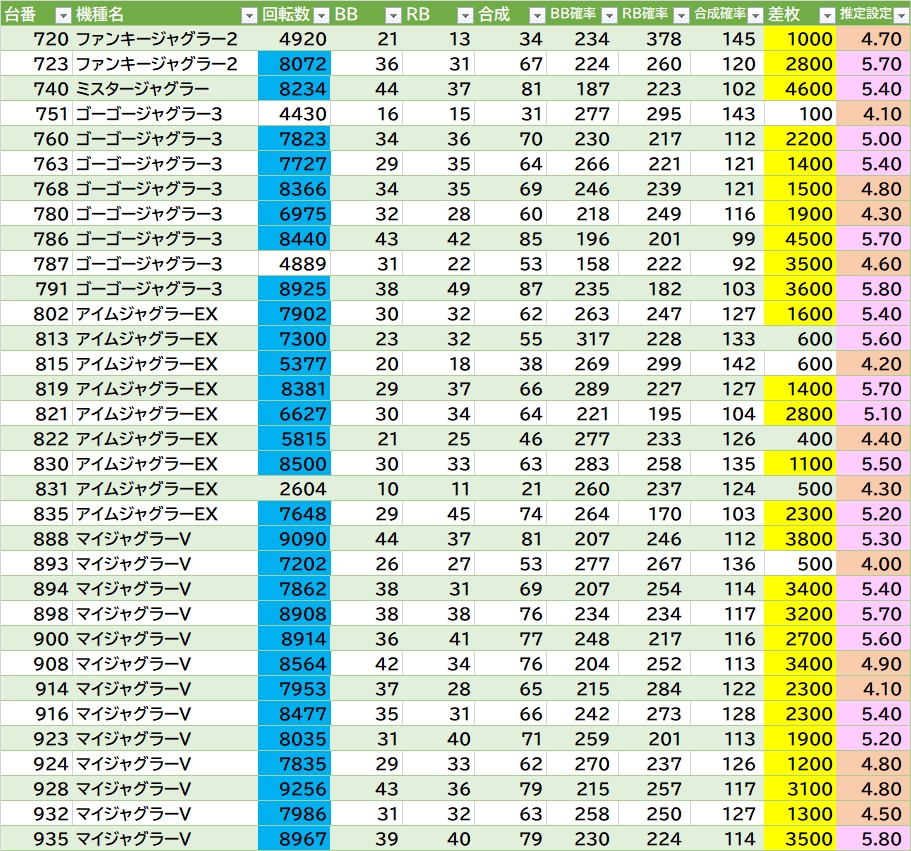Select 合成 cell 87 in row 791
This screenshot has height=851, width=911.
[x=511, y=289]
